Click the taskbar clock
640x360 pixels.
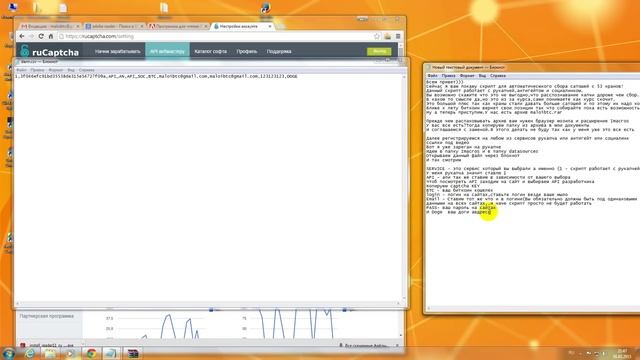tap(622, 353)
